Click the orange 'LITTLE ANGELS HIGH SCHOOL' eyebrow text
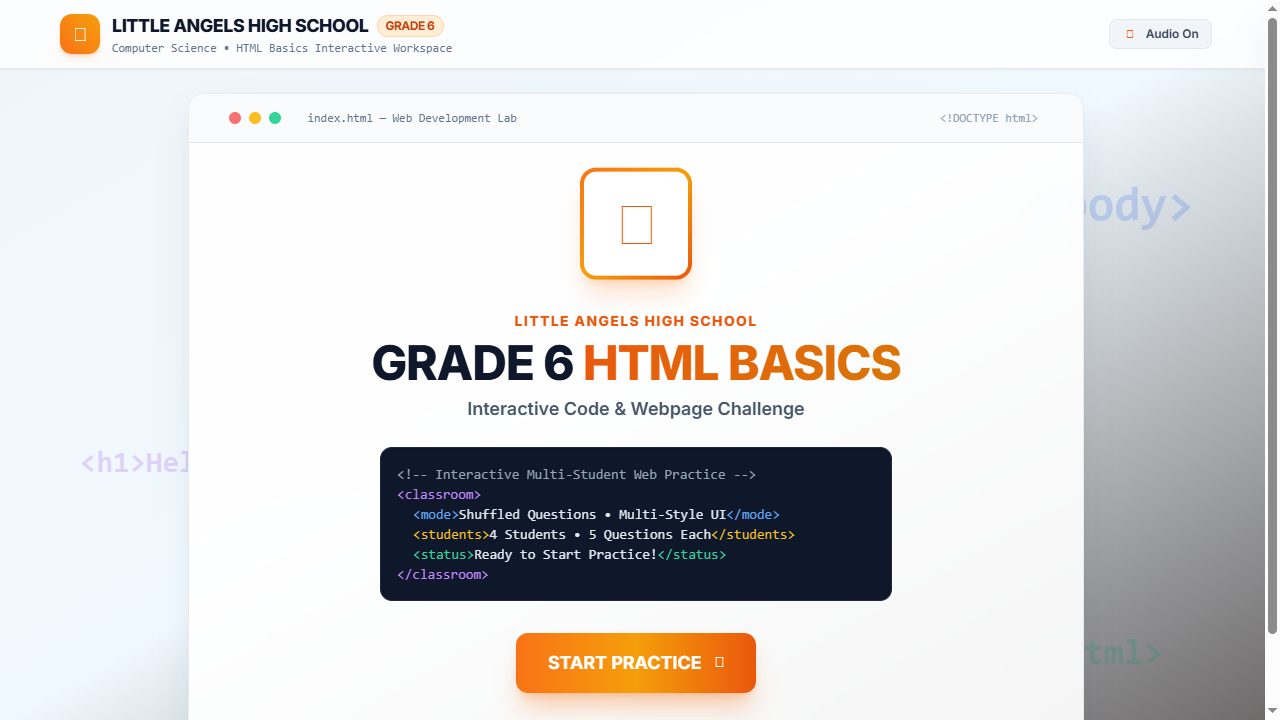 coord(636,321)
